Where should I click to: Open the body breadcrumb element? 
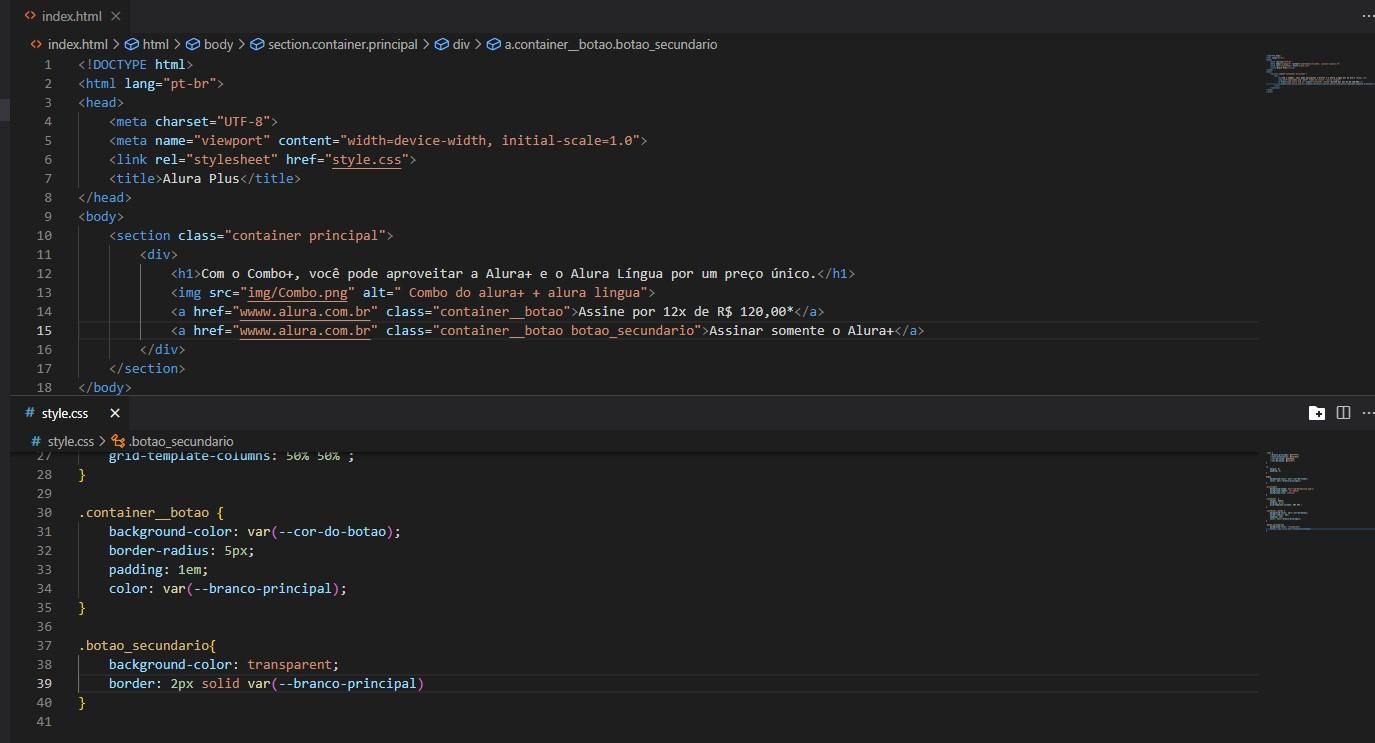tap(210, 44)
